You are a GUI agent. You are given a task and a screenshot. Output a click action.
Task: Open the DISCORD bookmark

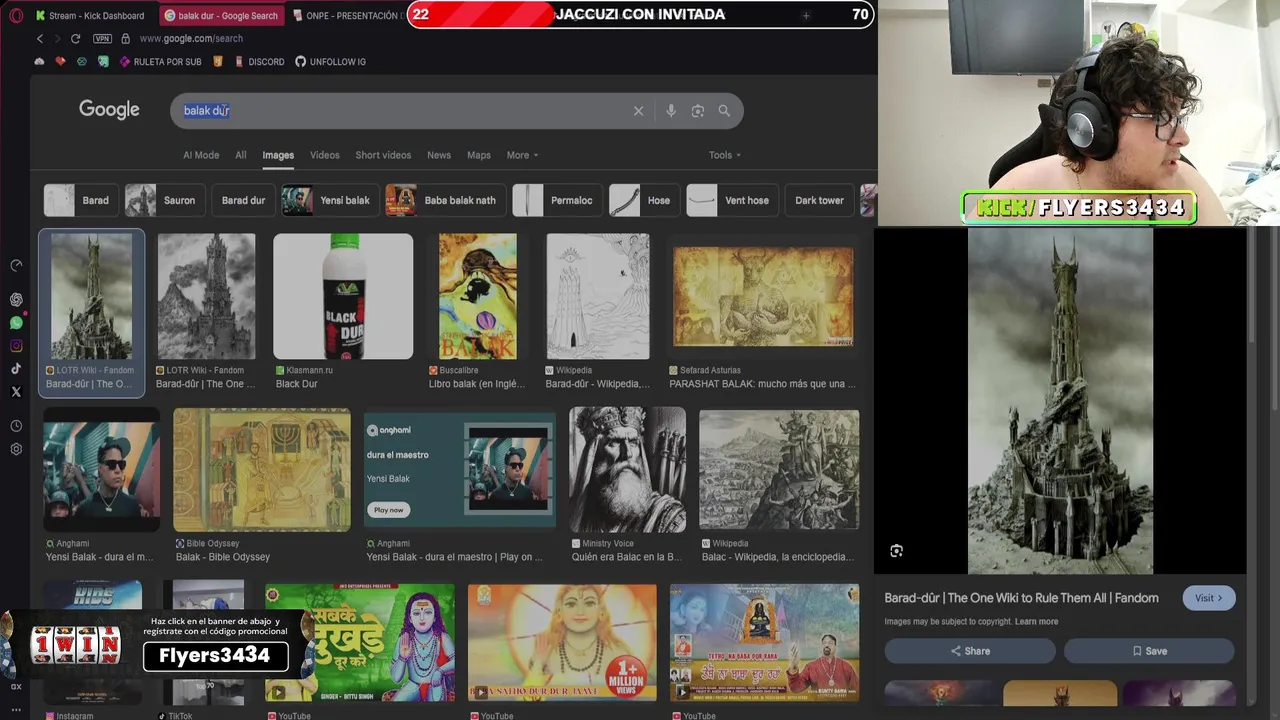259,62
